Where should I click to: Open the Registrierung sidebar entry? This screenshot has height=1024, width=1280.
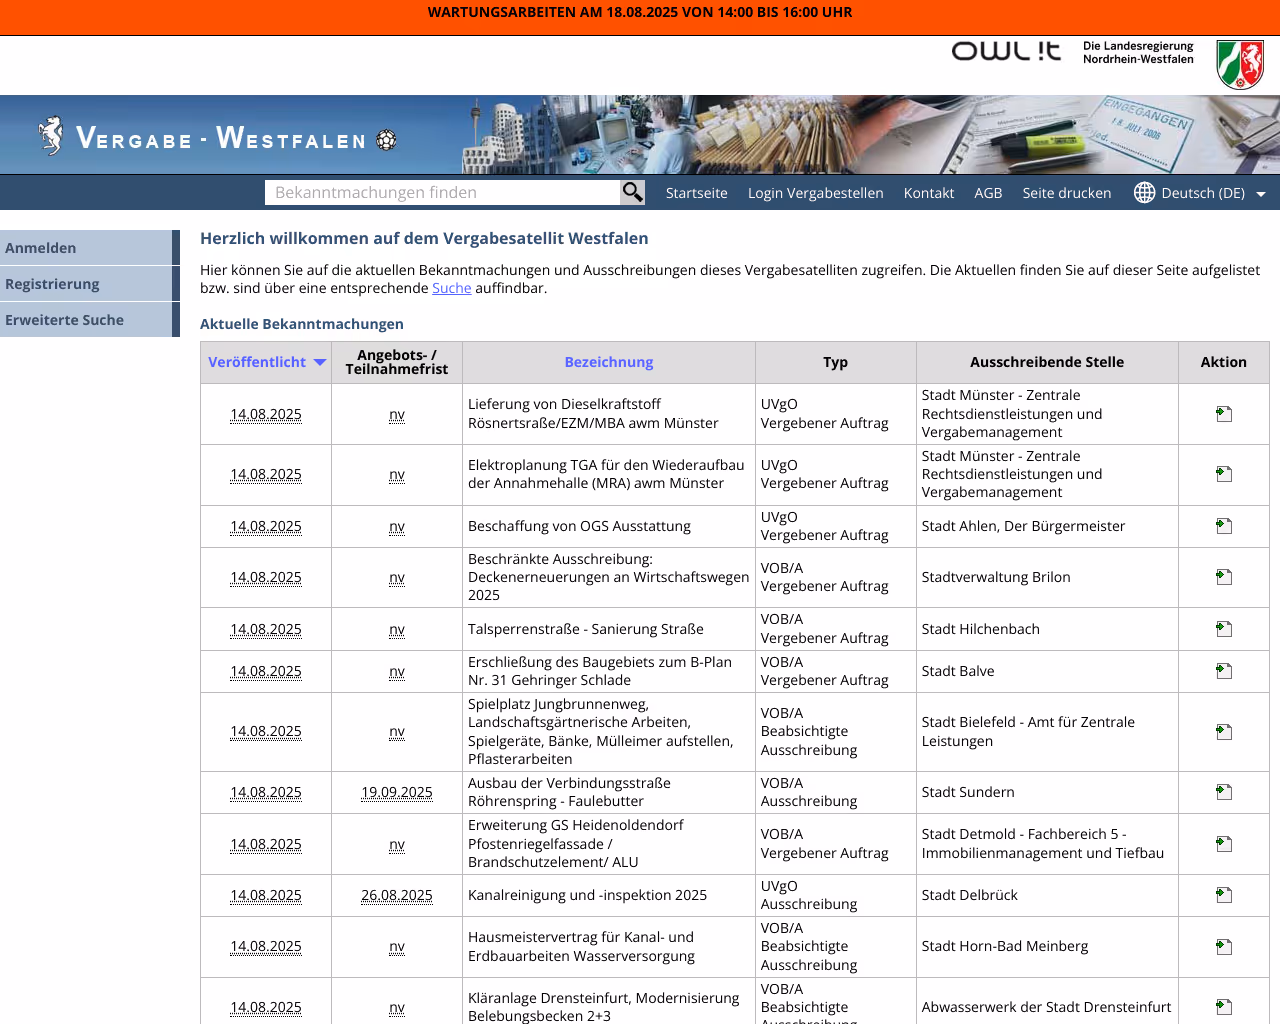coord(52,283)
